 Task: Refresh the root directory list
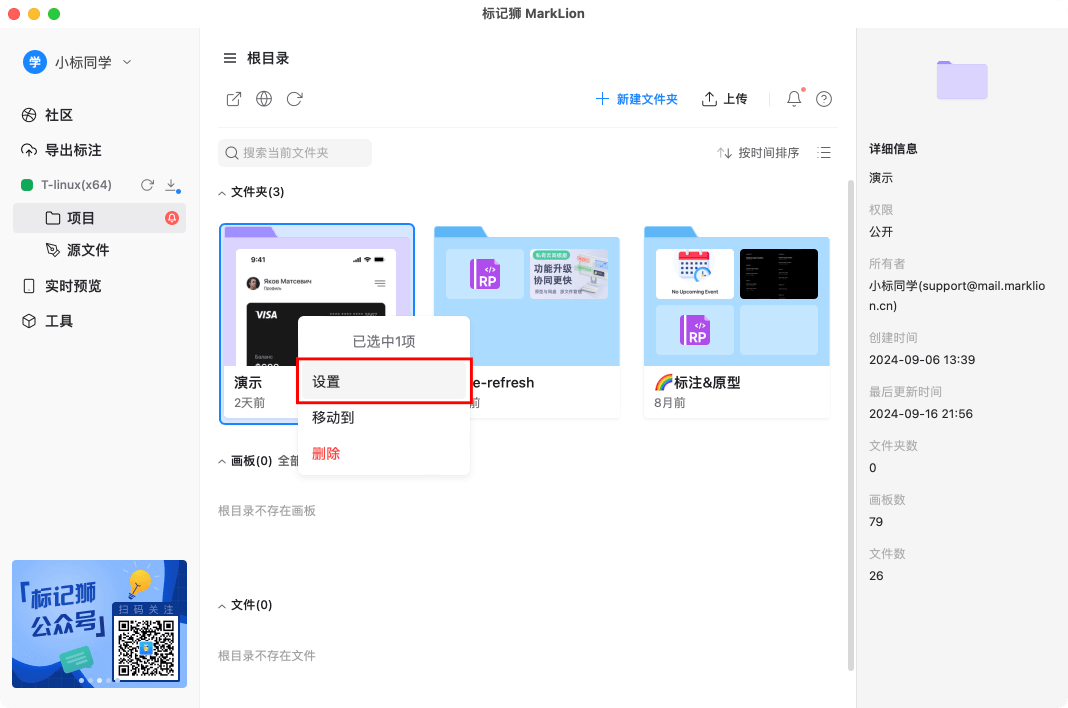coord(294,99)
